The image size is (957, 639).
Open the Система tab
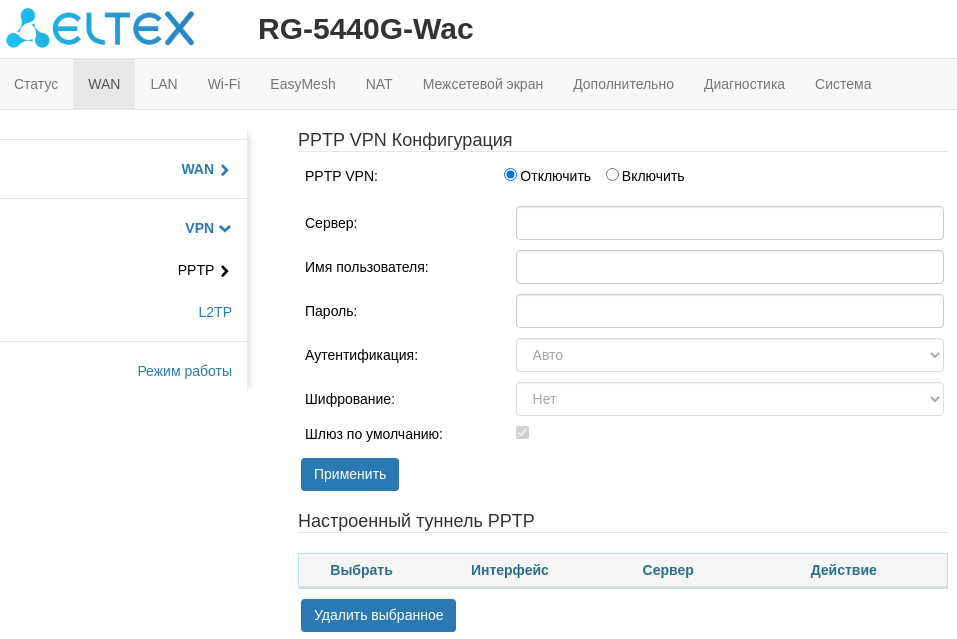(843, 84)
